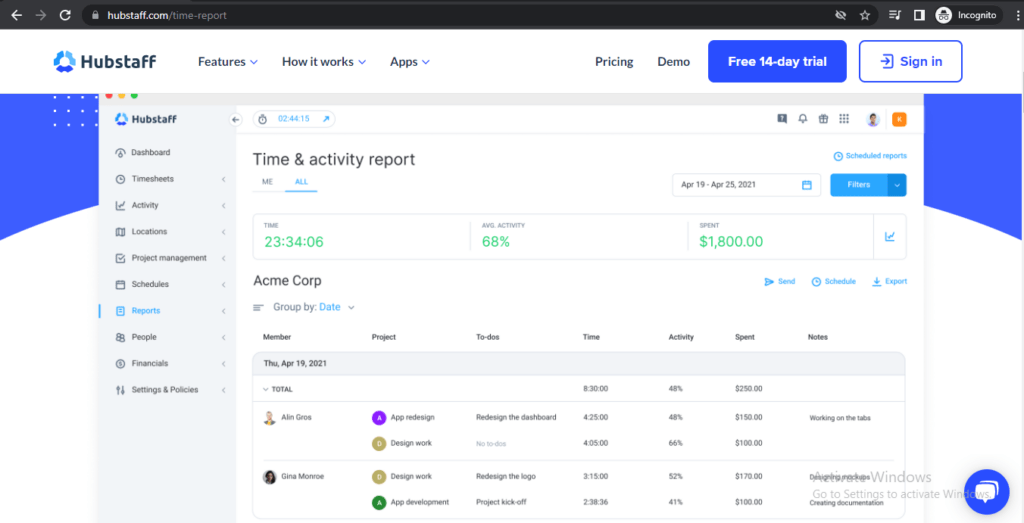Open the Features dropdown menu
The height and width of the screenshot is (523, 1024).
(x=228, y=62)
